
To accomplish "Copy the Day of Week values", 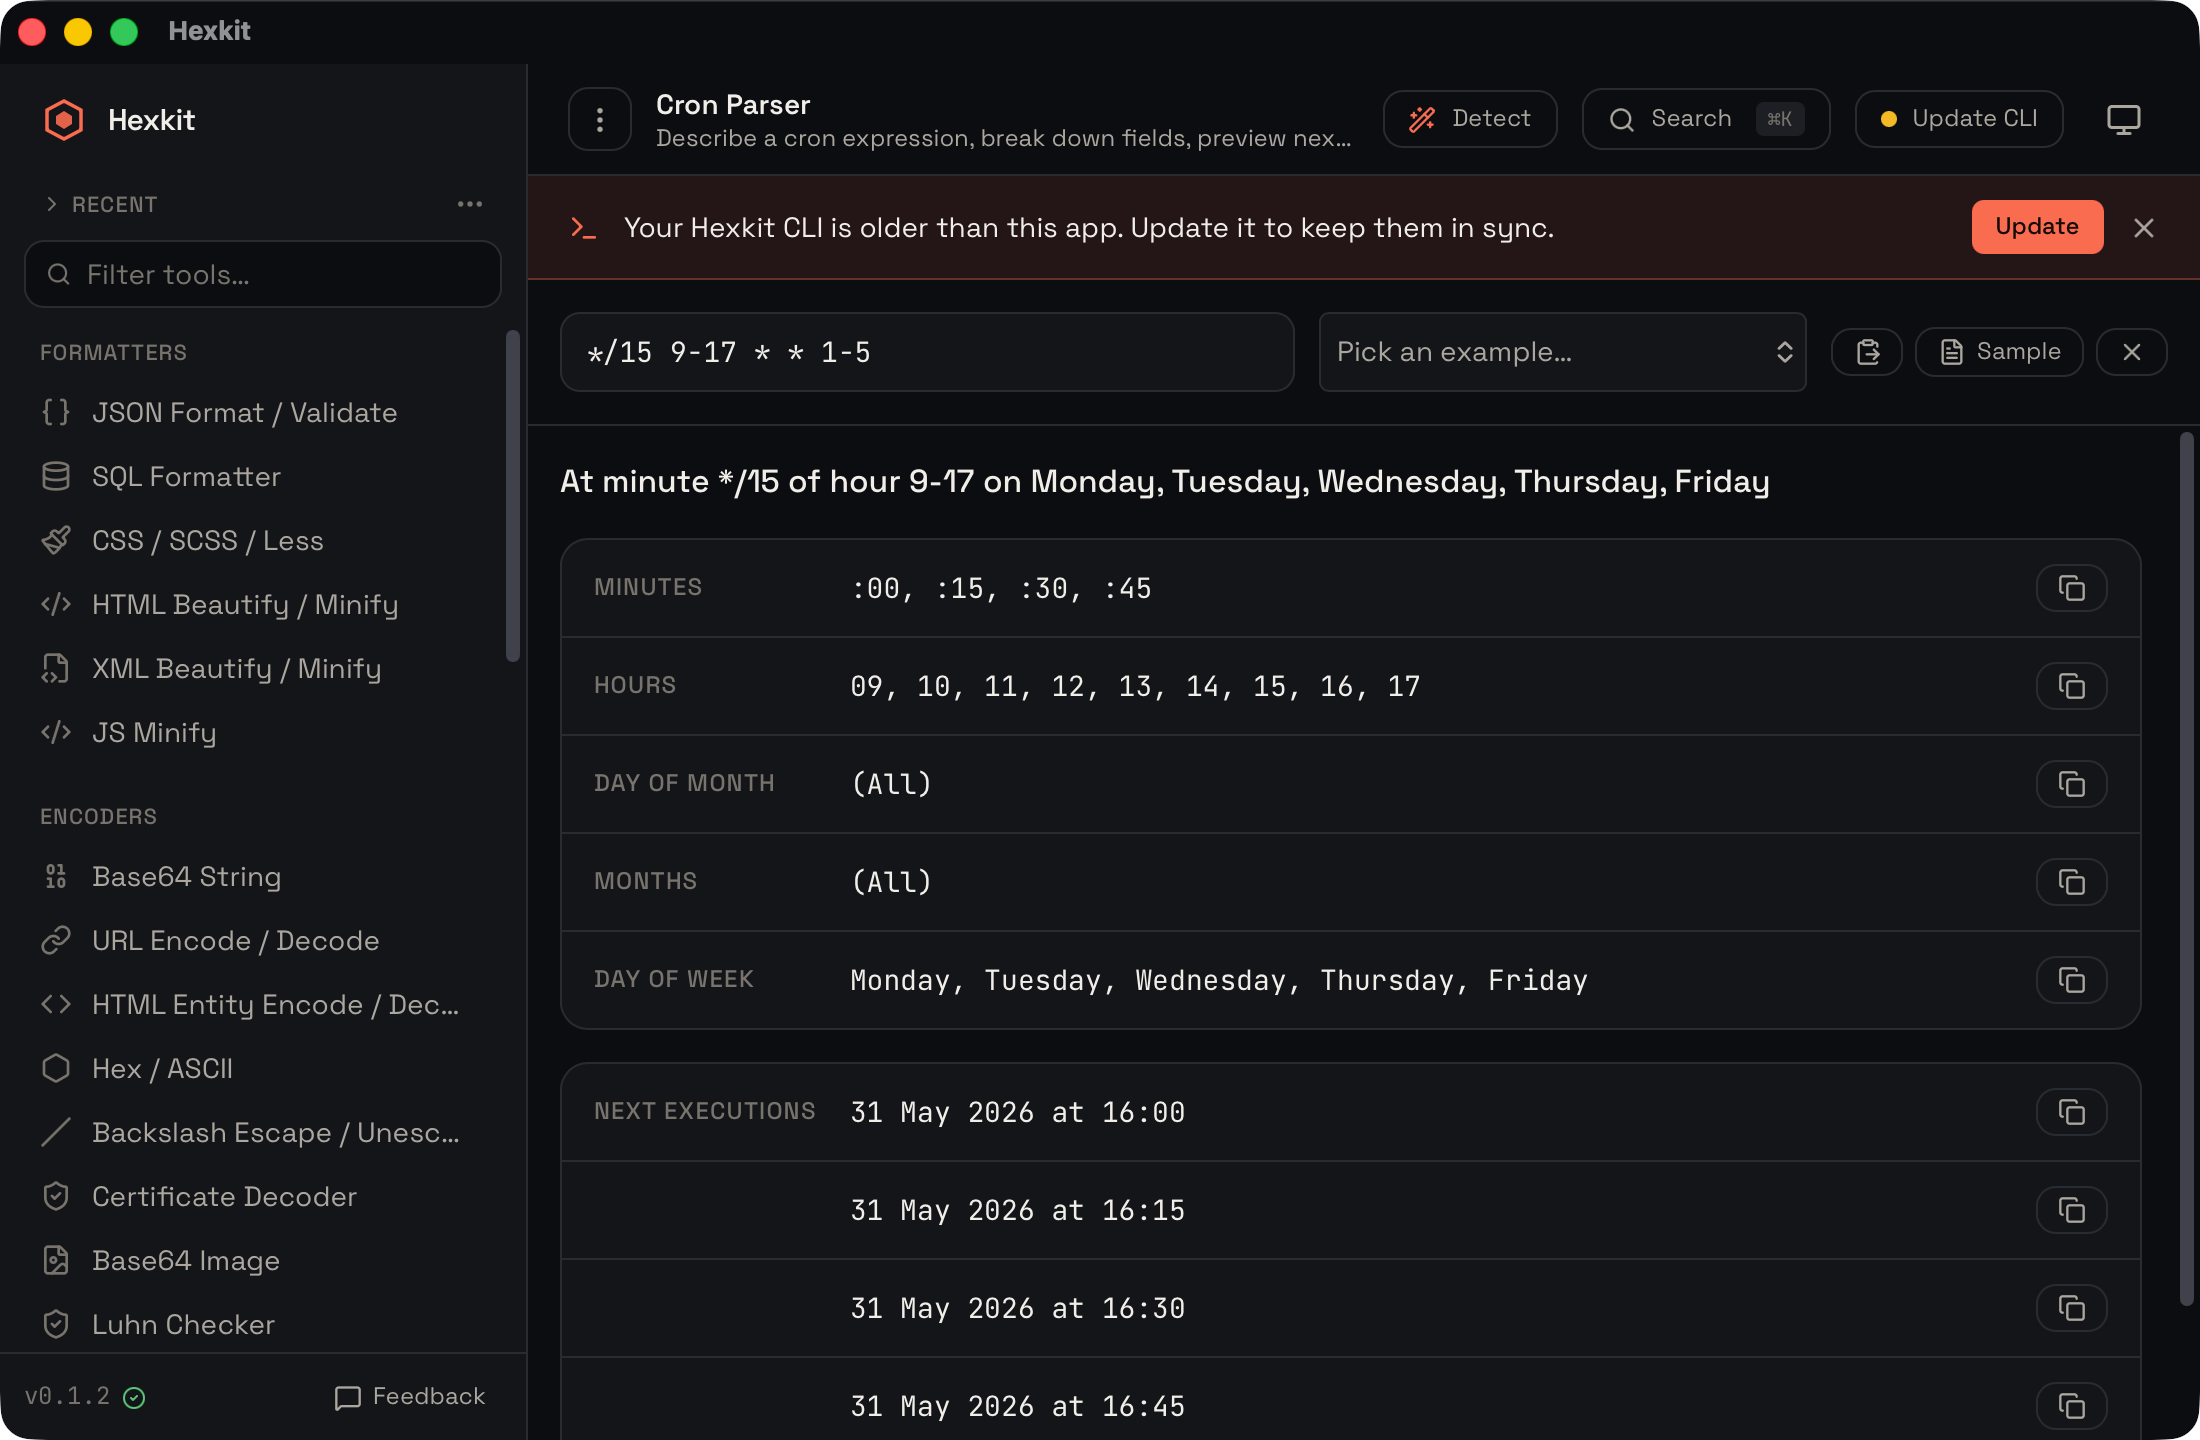I will pyautogui.click(x=2072, y=980).
